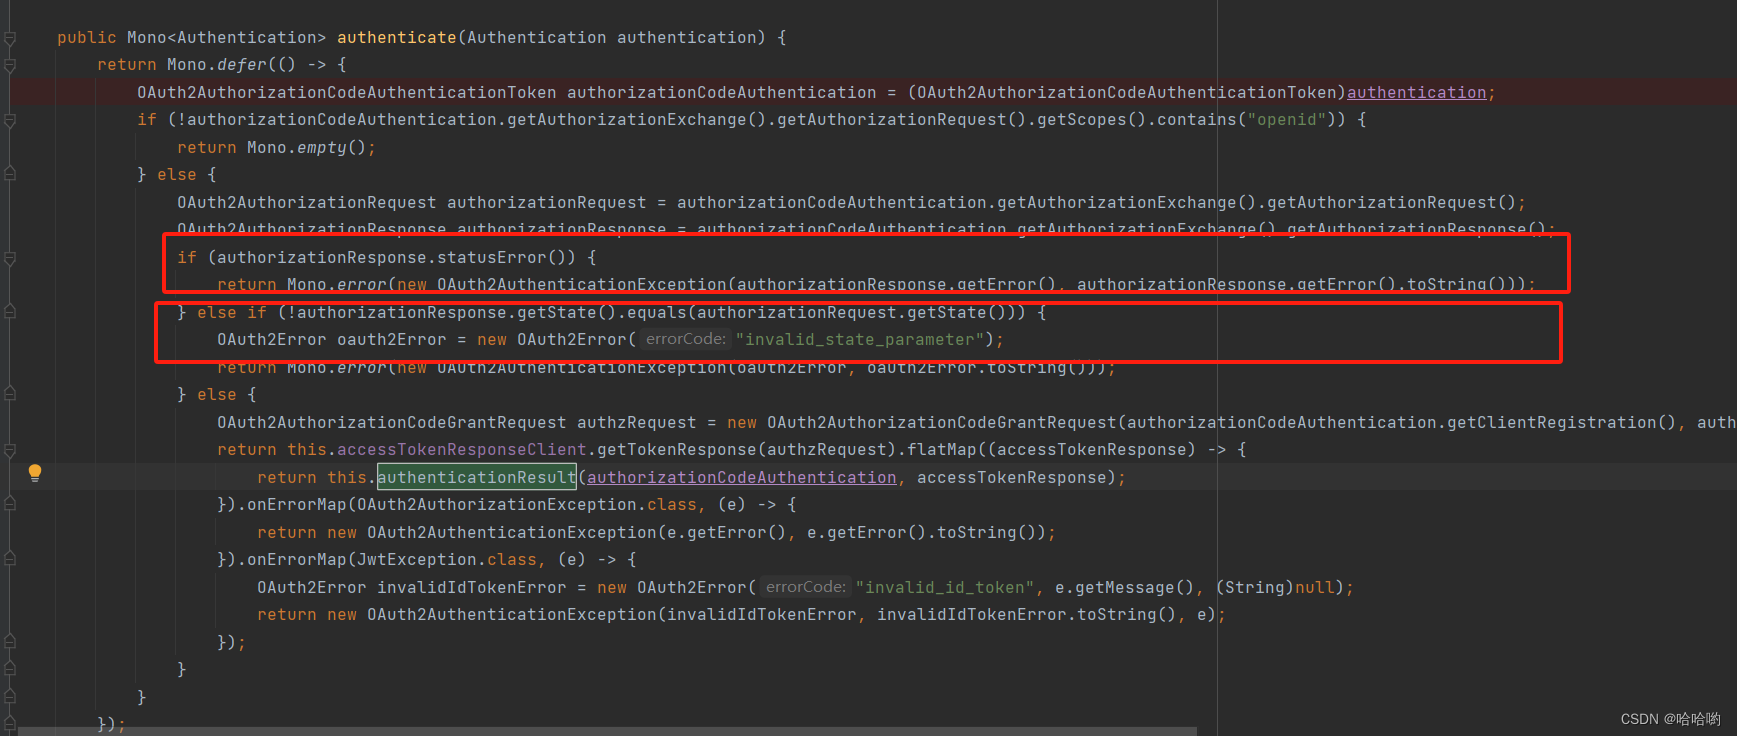Click the contains method before openid
This screenshot has height=736, width=1737.
[x=1197, y=119]
